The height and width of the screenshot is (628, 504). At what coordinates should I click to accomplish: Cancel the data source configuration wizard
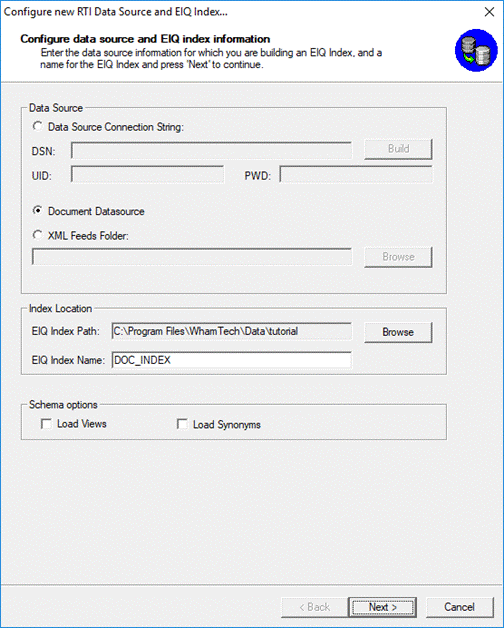tap(460, 607)
